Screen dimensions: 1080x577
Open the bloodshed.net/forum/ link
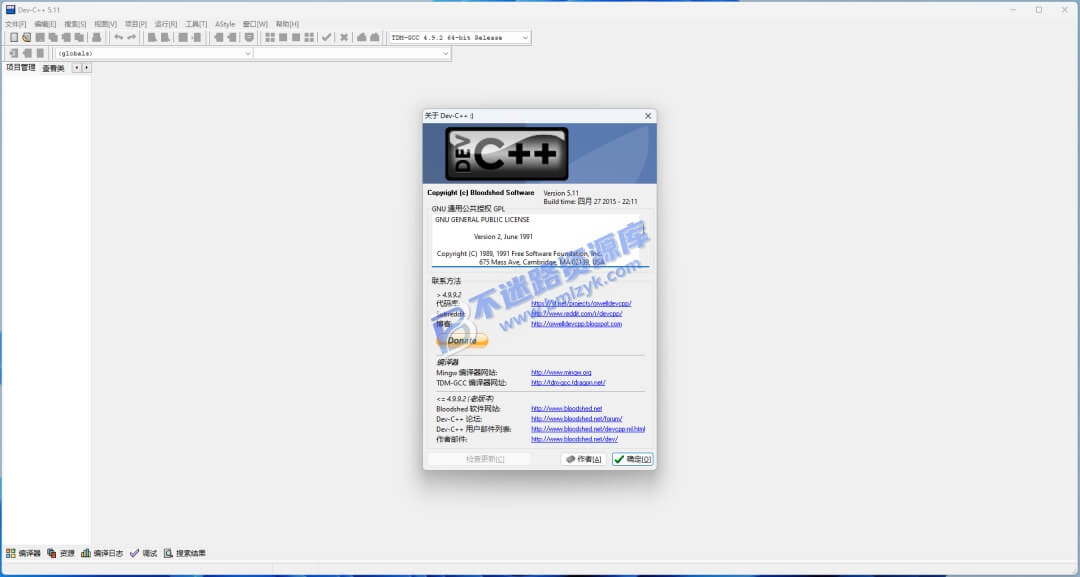tap(577, 419)
